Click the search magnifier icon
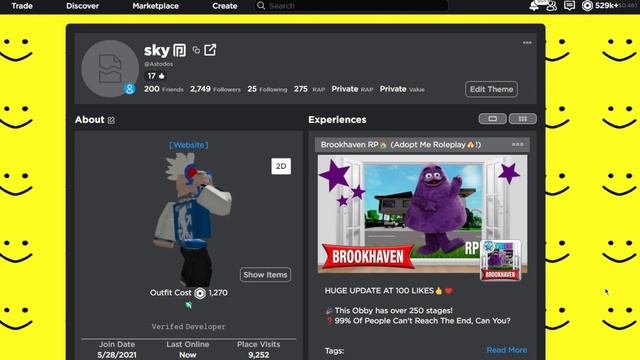640x360 pixels. [261, 6]
